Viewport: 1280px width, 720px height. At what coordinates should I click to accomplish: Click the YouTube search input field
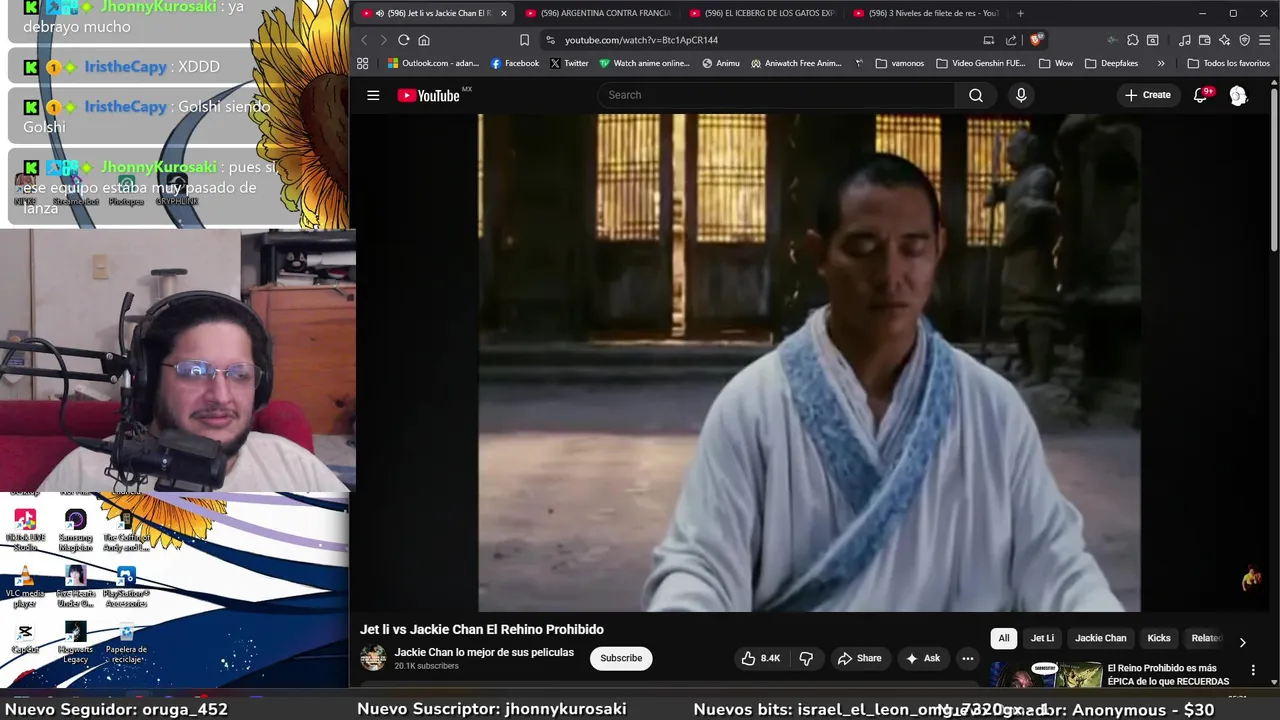[x=777, y=95]
